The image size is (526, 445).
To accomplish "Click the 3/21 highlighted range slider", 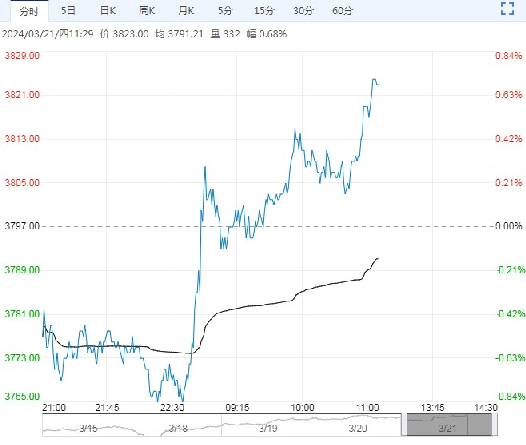I will 449,425.
